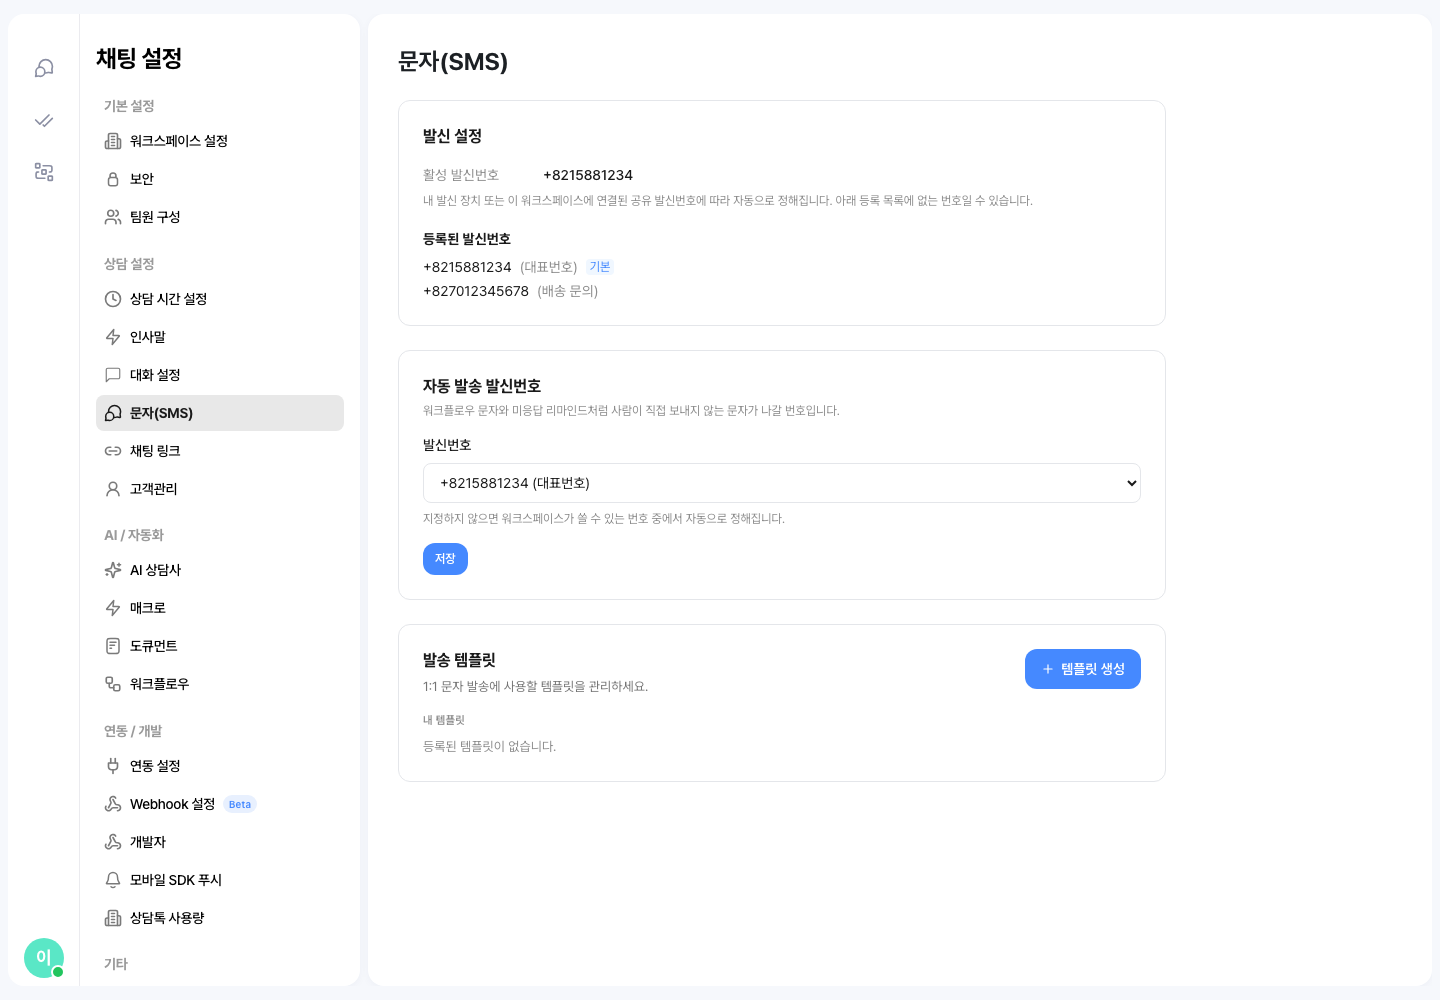Screen dimensions: 1440x1000
Task: Click the sparkle icon beside AI 상담사
Action: 113,570
